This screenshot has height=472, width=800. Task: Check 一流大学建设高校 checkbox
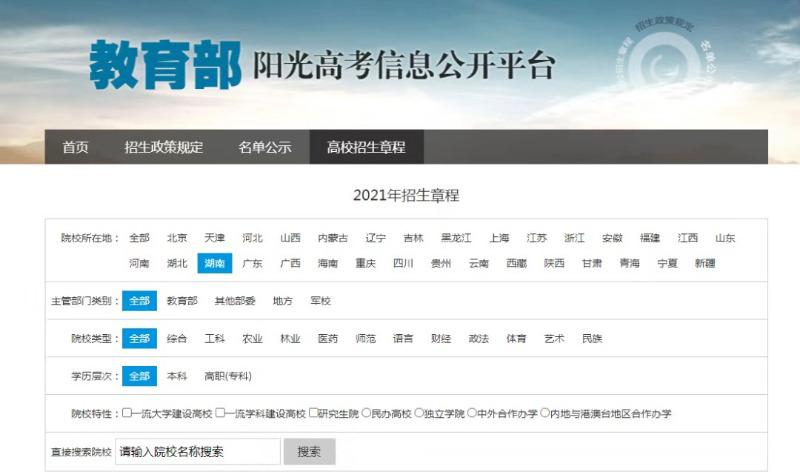(x=127, y=413)
